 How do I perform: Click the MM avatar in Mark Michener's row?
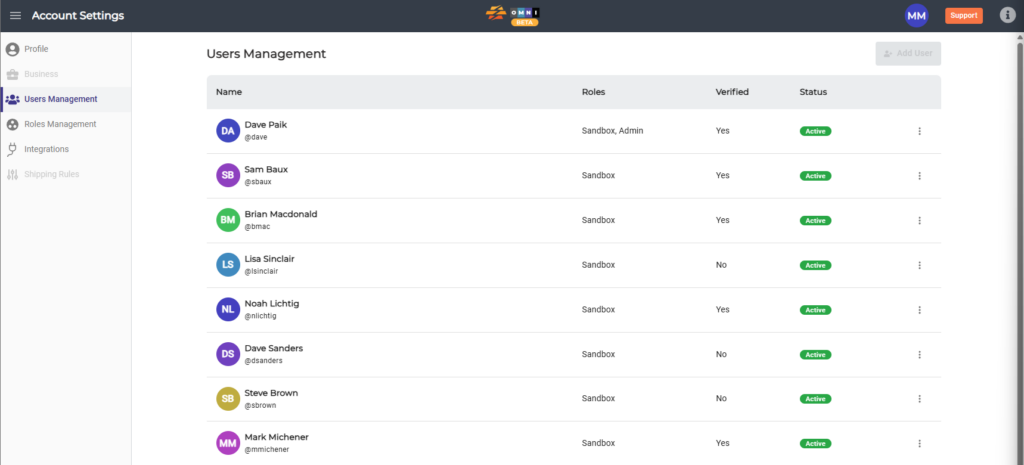coord(228,443)
